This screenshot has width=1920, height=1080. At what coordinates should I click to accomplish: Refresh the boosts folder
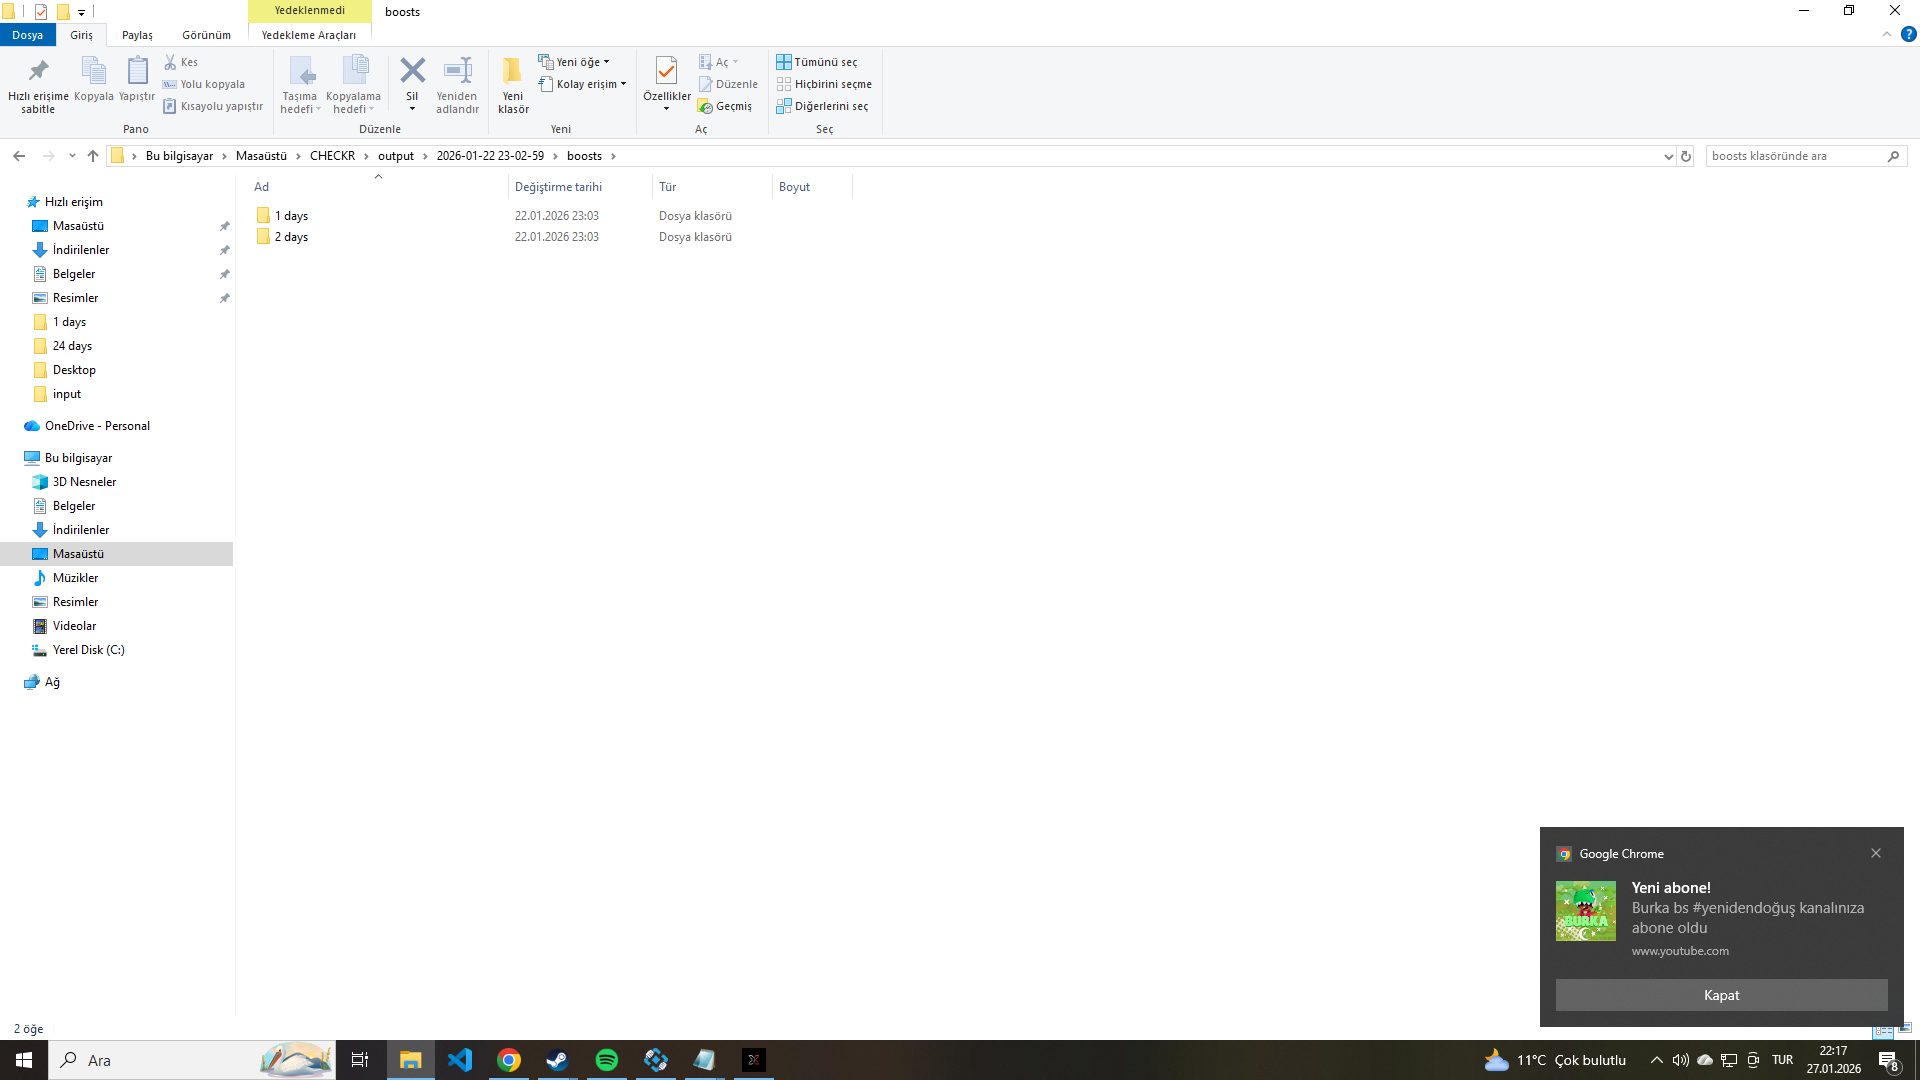pyautogui.click(x=1686, y=156)
